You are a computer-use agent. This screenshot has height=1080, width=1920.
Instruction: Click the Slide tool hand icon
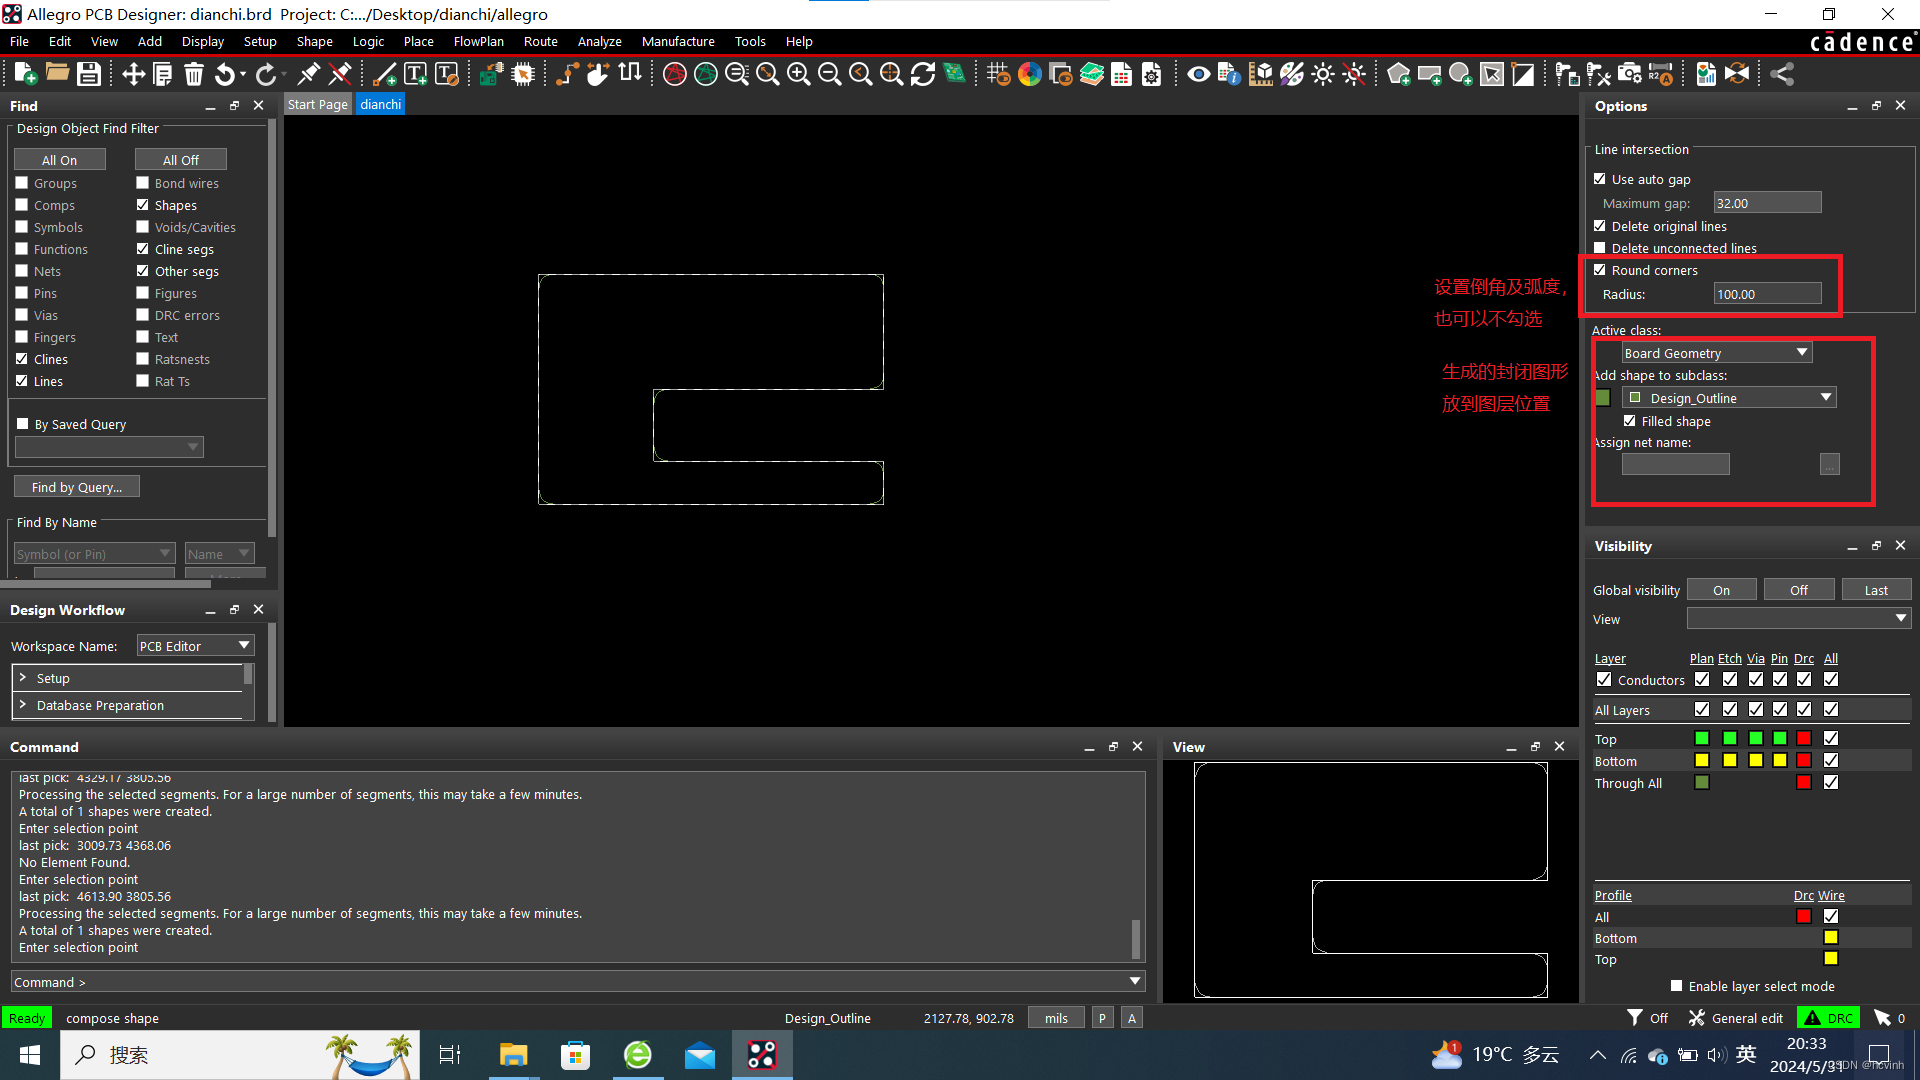598,74
